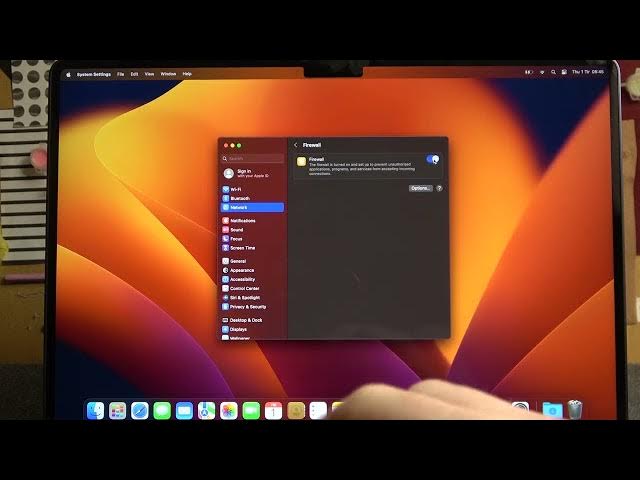Viewport: 640px width, 480px height.
Task: Open the Apple menu
Action: tap(68, 74)
